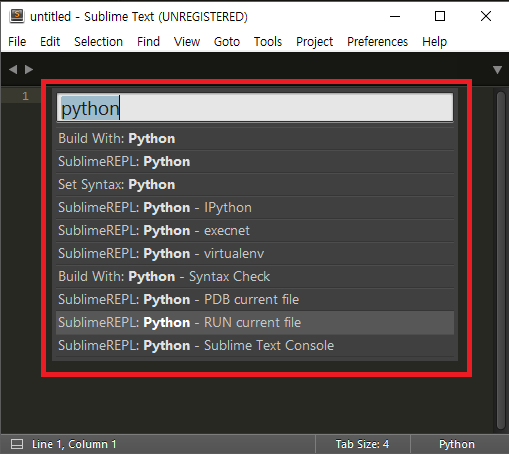Select 'Python - RUN current file' entry
509x454 pixels.
pyautogui.click(x=255, y=323)
